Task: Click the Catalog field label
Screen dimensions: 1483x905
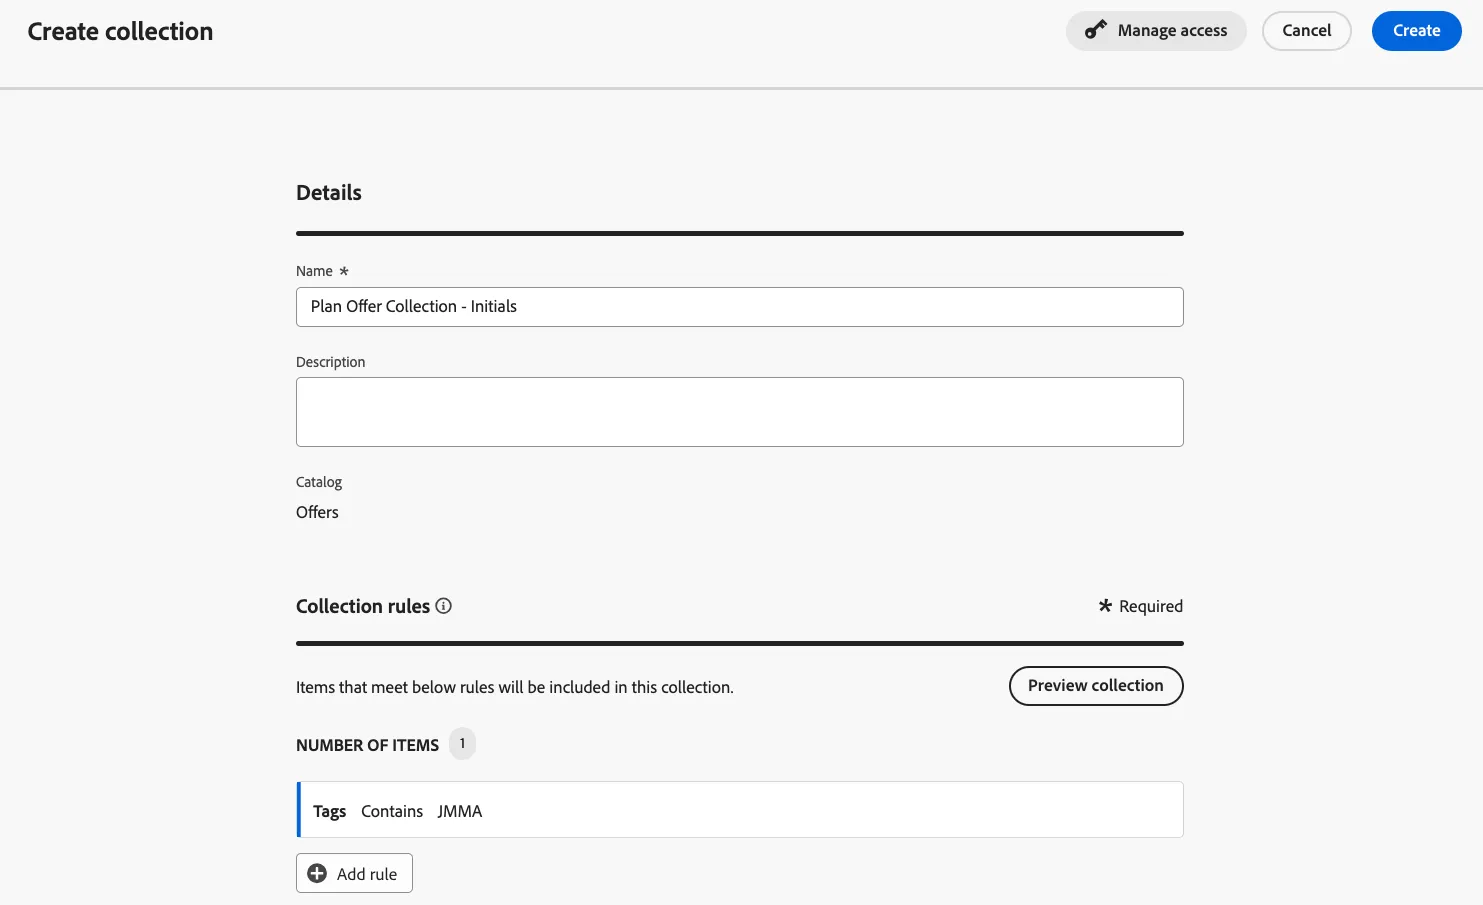Action: tap(319, 482)
